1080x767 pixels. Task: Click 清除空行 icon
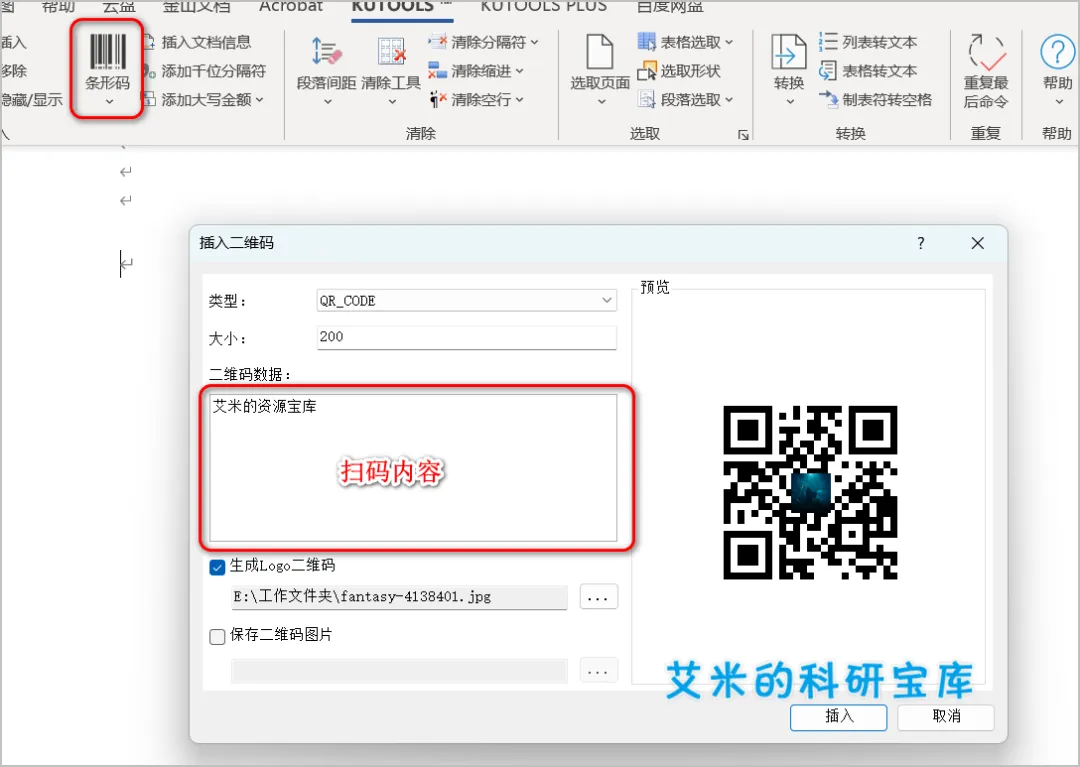437,100
